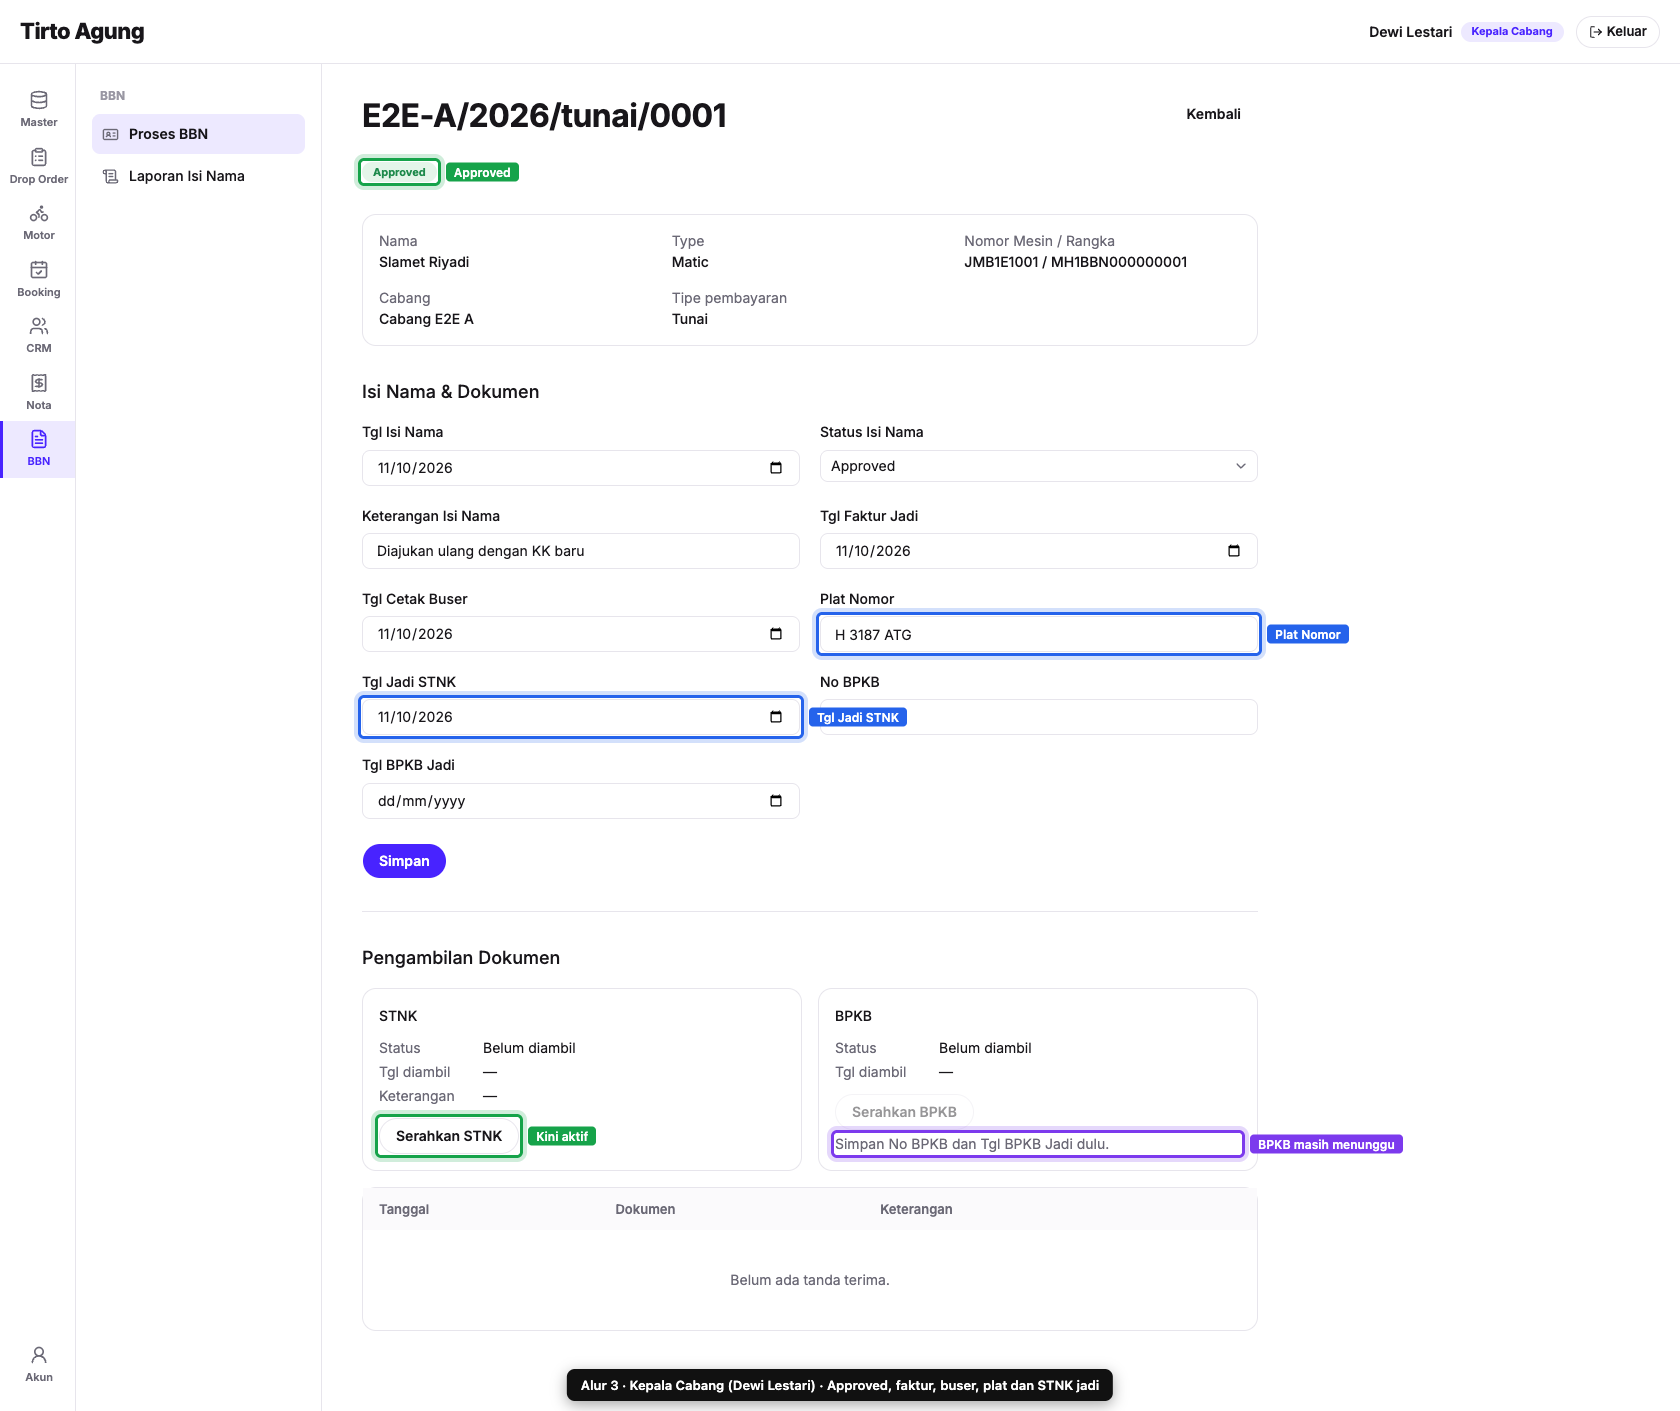1680x1411 pixels.
Task: Focus the Plat Nomor input field
Action: coord(1038,634)
